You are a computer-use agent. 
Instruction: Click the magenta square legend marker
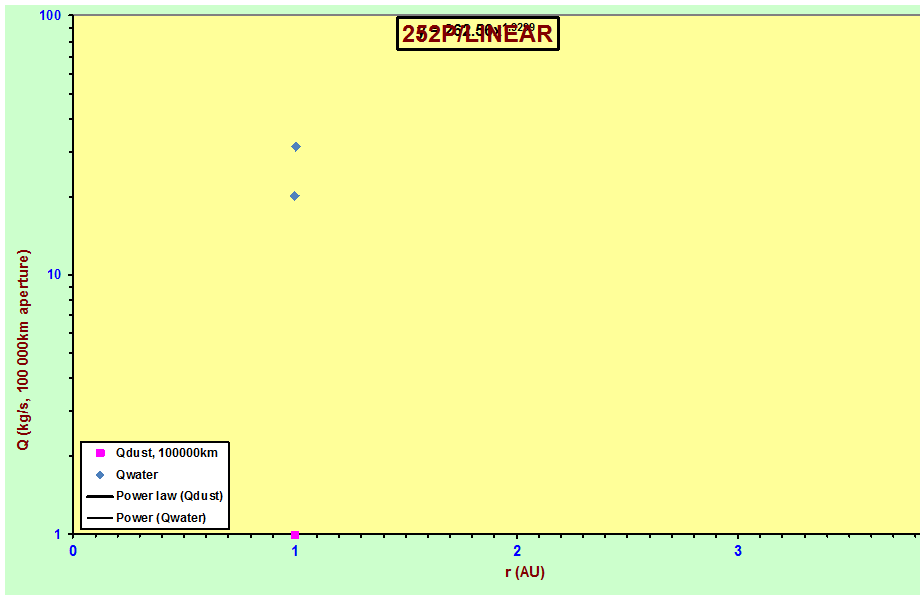100,453
